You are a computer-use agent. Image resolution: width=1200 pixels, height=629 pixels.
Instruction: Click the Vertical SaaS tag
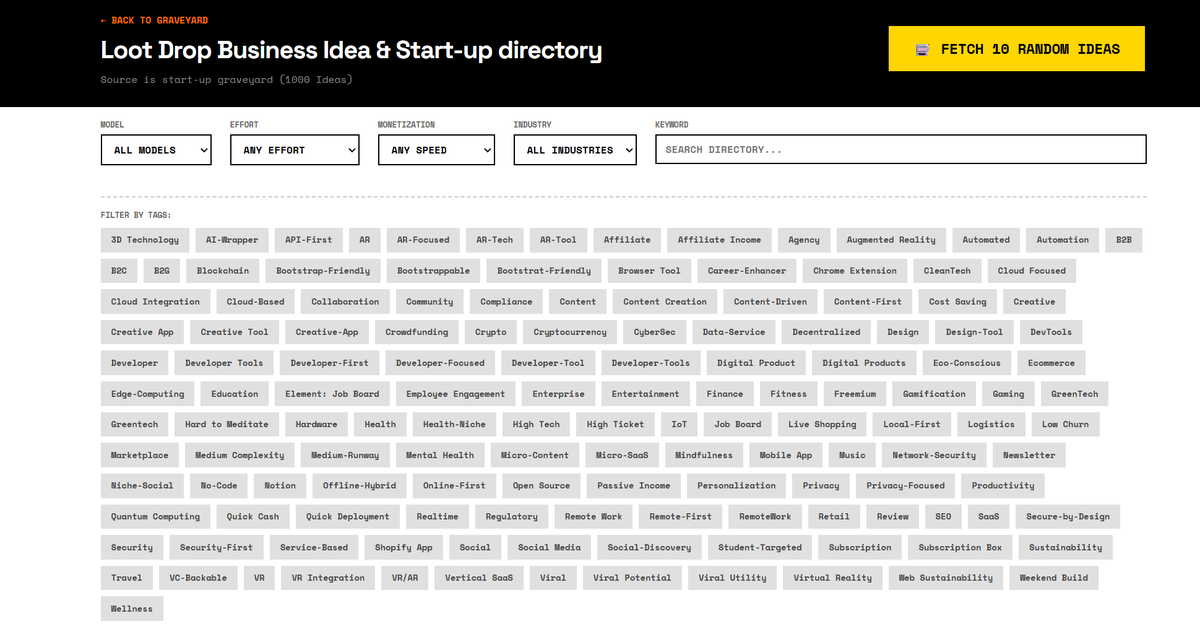coord(479,578)
